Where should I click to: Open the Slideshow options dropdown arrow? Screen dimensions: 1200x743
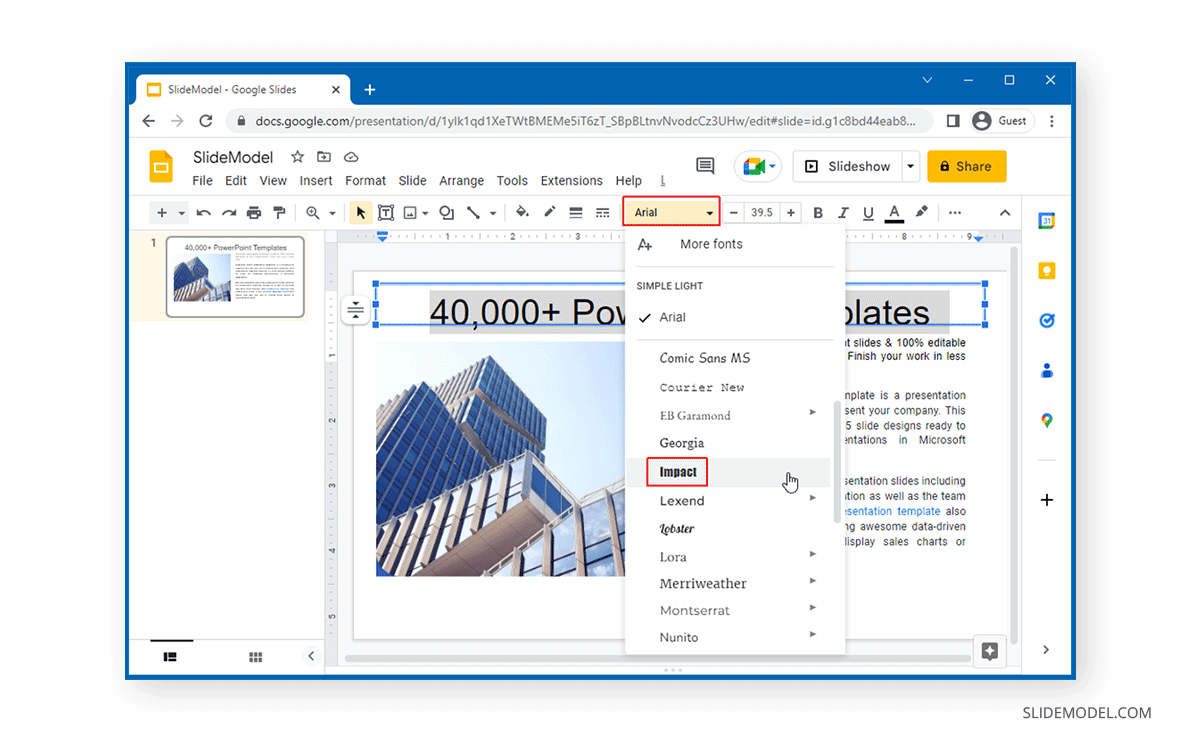[910, 166]
